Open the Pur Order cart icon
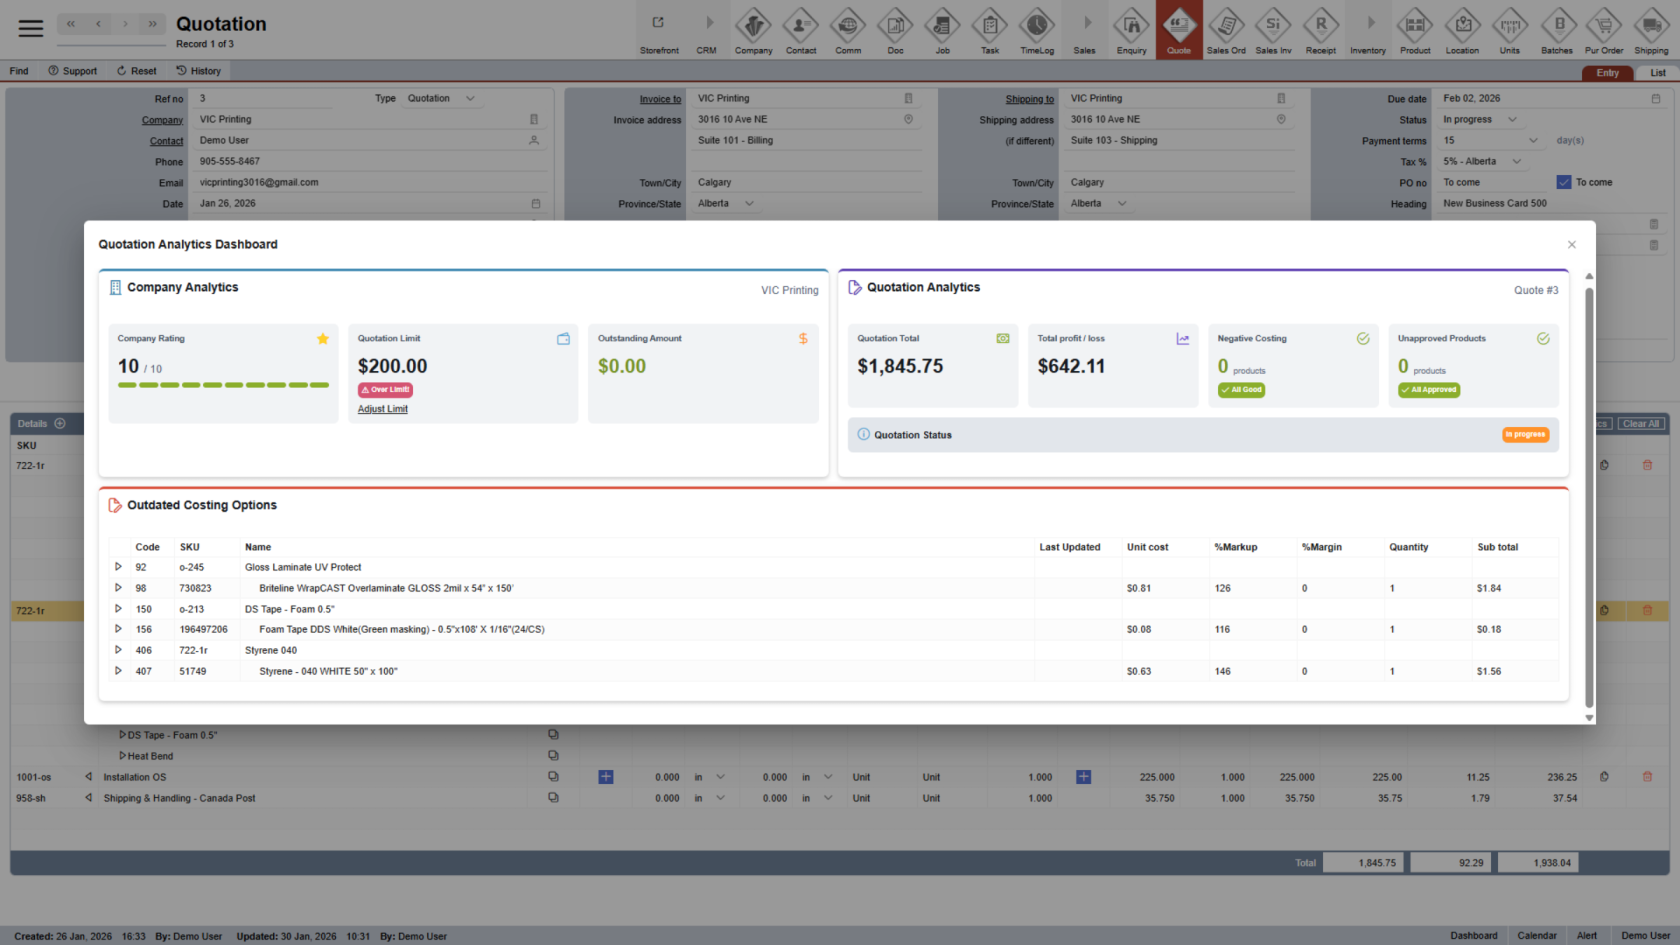 point(1604,27)
